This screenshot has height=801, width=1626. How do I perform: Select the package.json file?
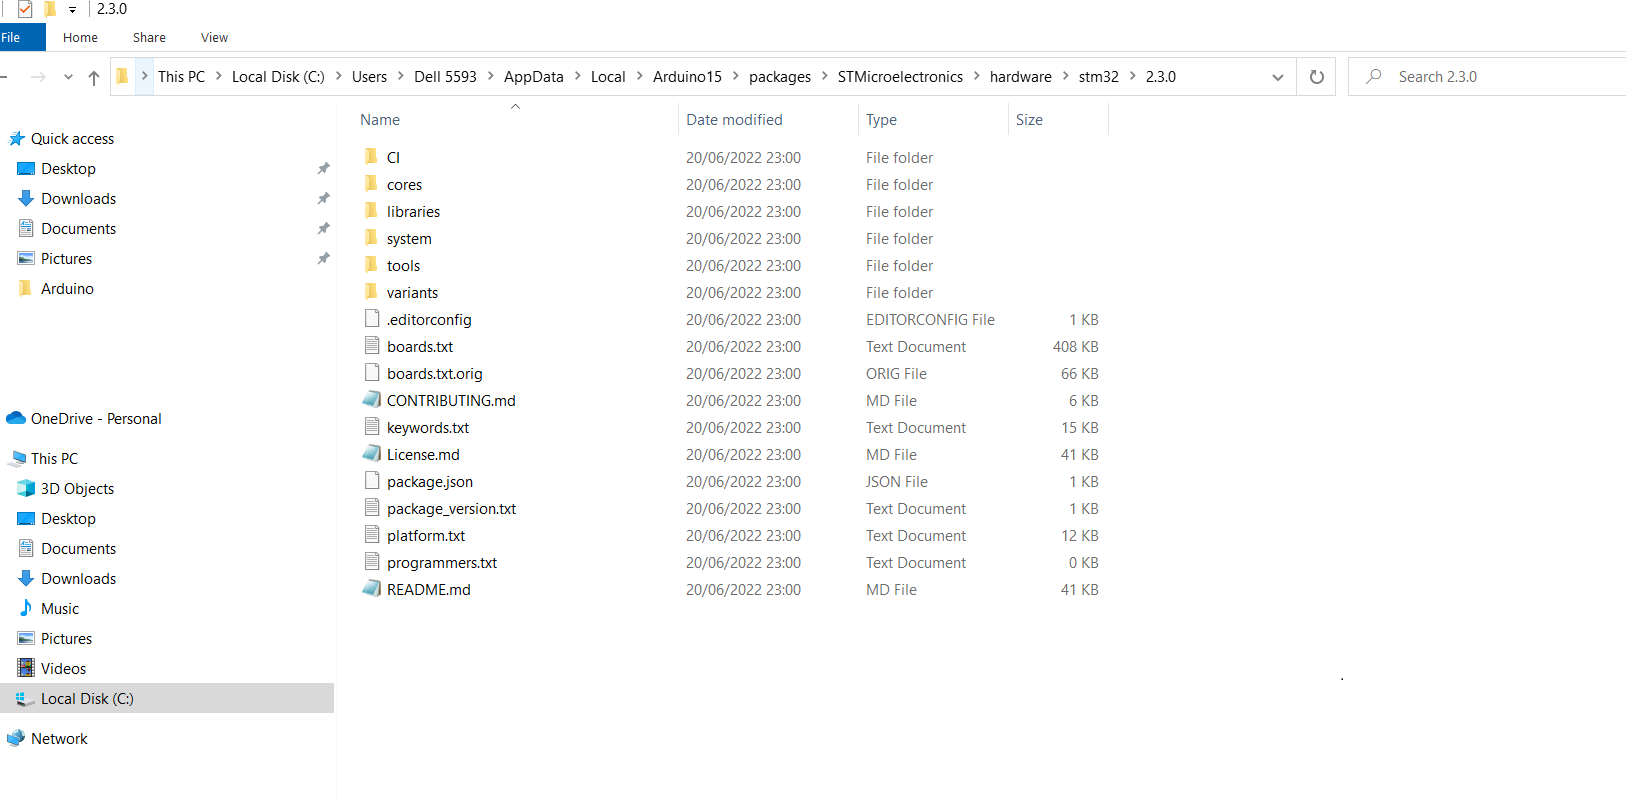point(430,481)
